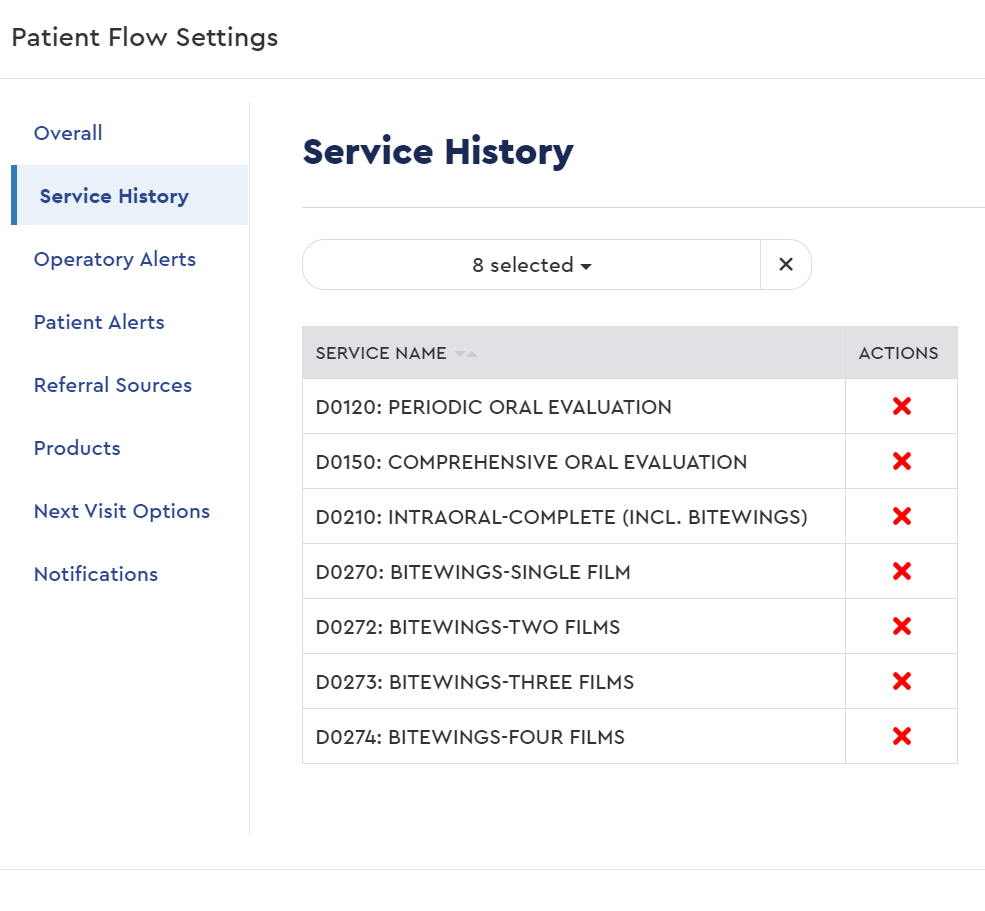Go to Operatory Alerts settings
The height and width of the screenshot is (911, 985).
115,259
